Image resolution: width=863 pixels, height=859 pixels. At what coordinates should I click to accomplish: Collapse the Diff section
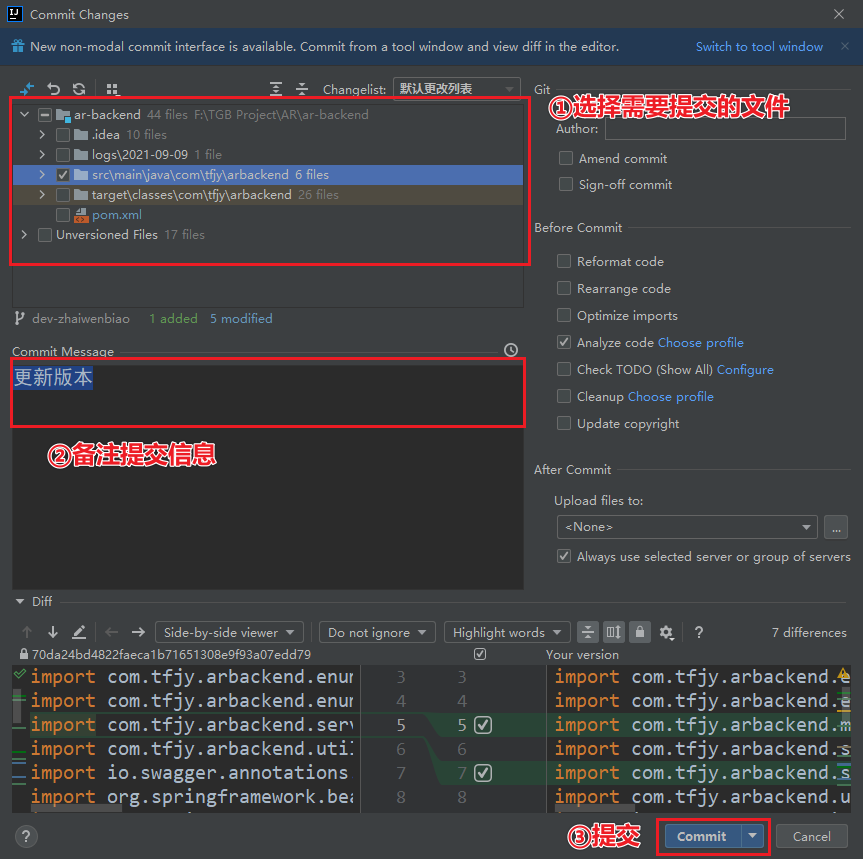pyautogui.click(x=20, y=601)
